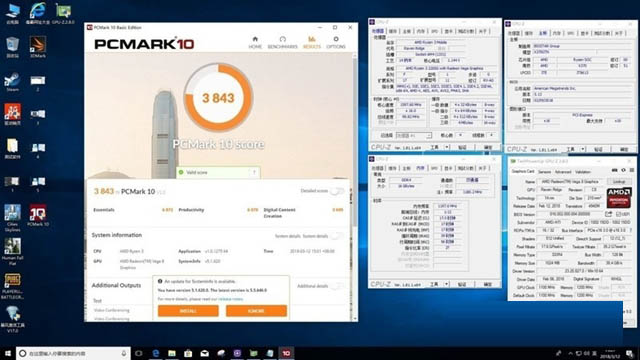Open the notification center icon

630,353
